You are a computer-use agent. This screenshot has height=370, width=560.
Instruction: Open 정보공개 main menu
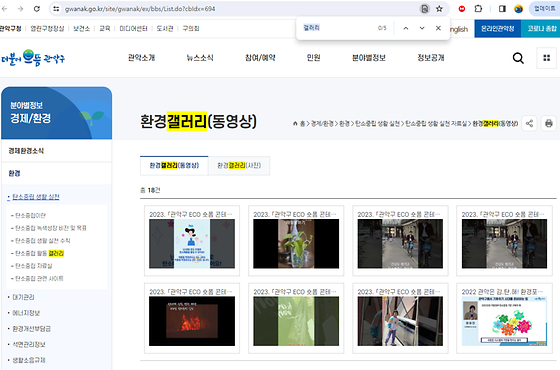tap(431, 58)
